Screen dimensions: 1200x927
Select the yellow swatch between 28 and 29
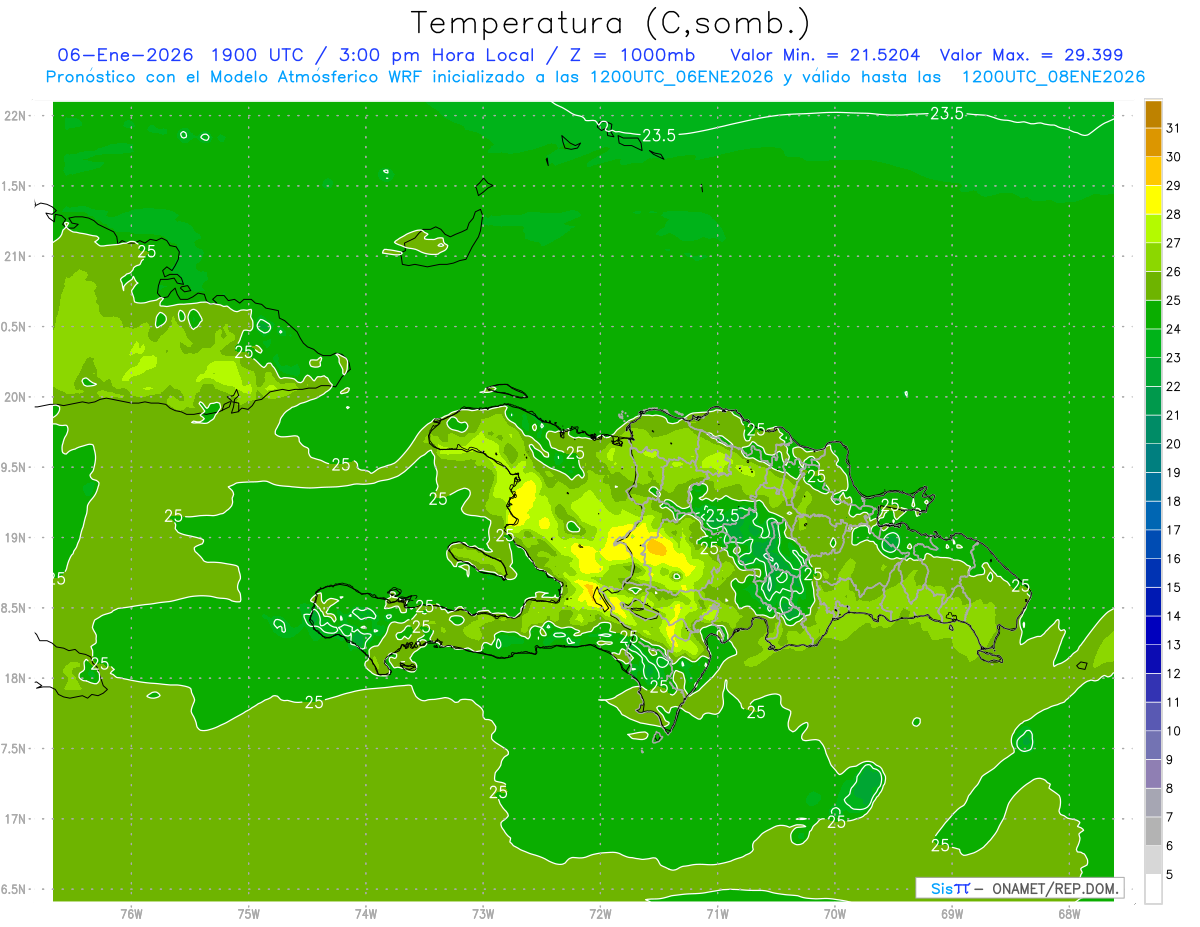coord(1153,200)
